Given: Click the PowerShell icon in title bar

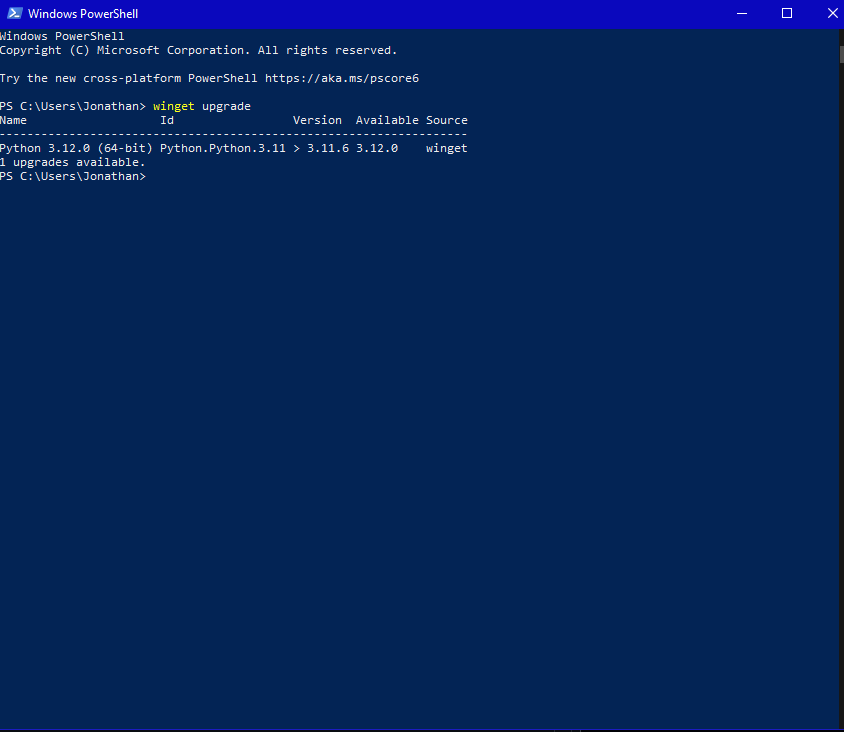Looking at the screenshot, I should pyautogui.click(x=14, y=14).
